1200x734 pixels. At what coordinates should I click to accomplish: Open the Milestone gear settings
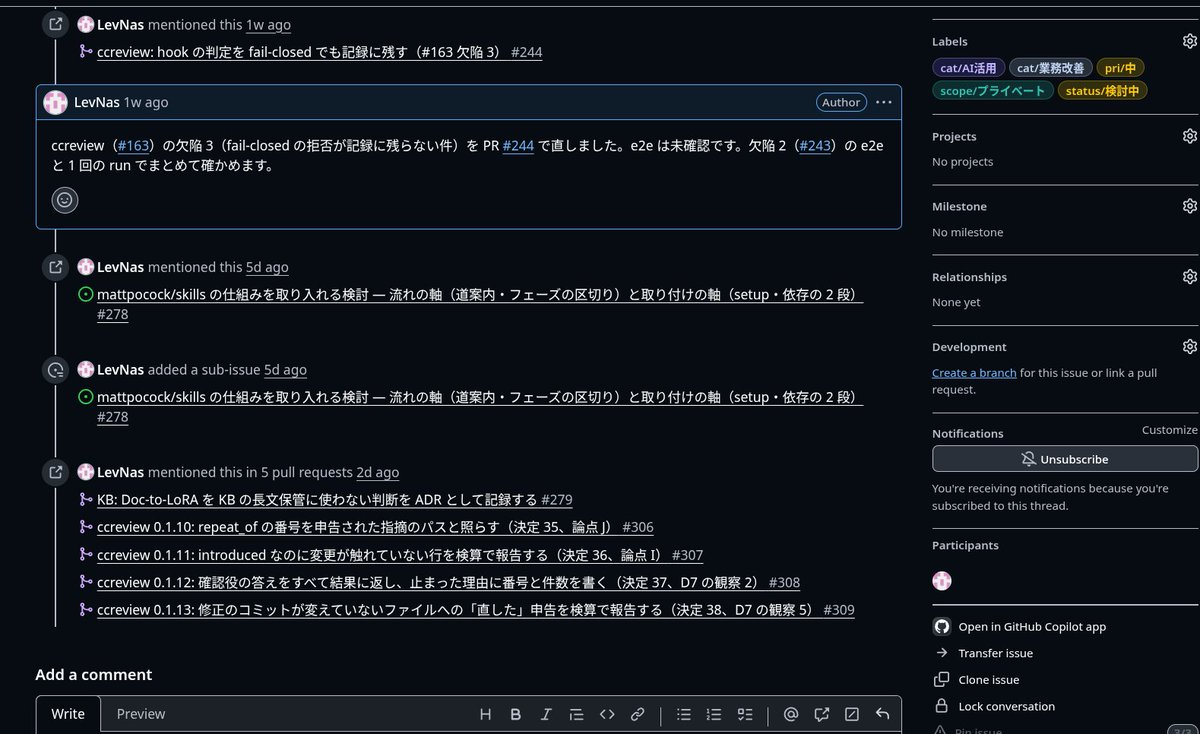click(1189, 206)
